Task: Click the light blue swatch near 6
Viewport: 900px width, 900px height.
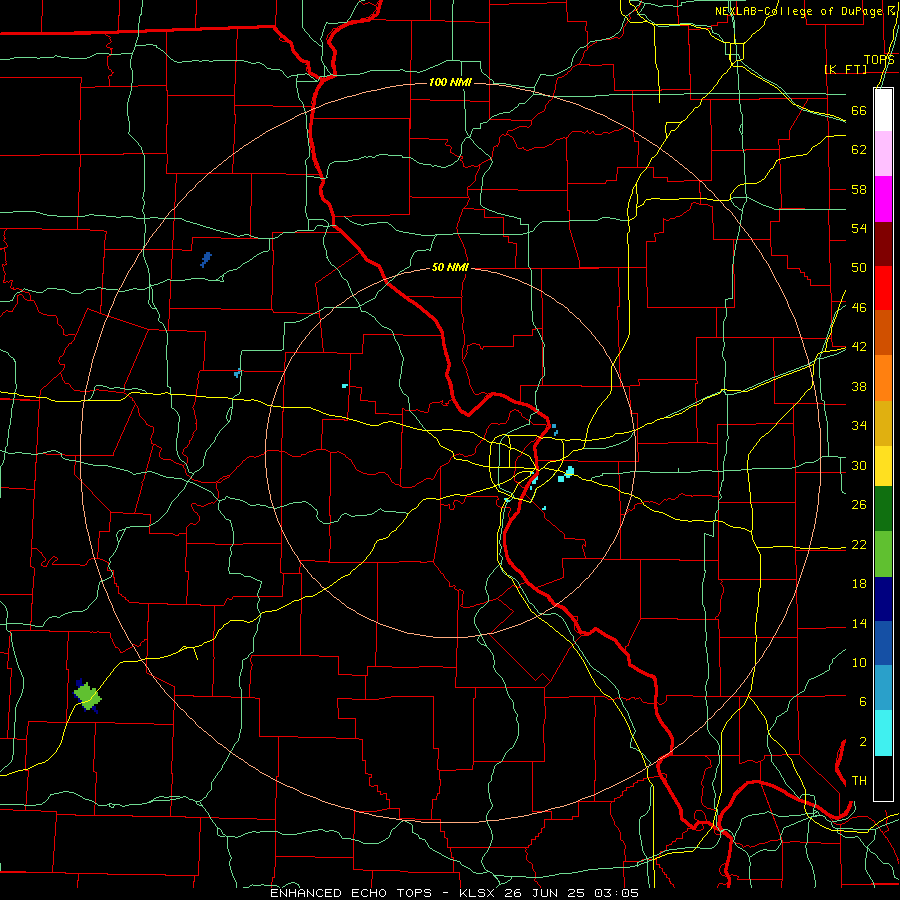Action: 883,688
